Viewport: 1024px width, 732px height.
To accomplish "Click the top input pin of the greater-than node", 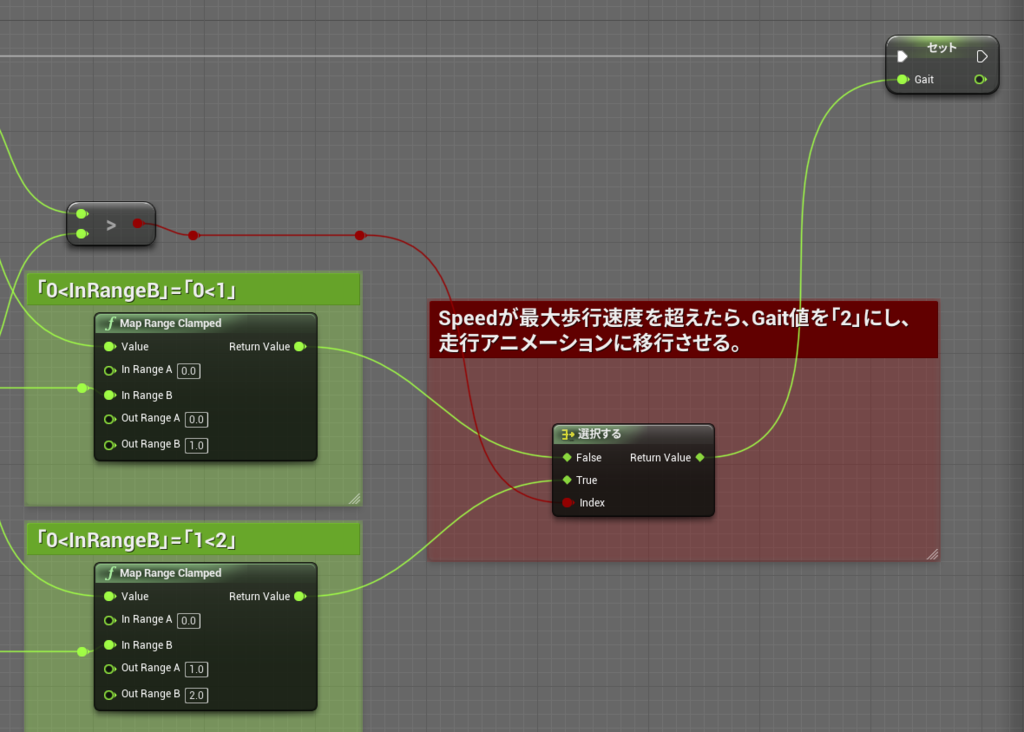I will (x=82, y=214).
